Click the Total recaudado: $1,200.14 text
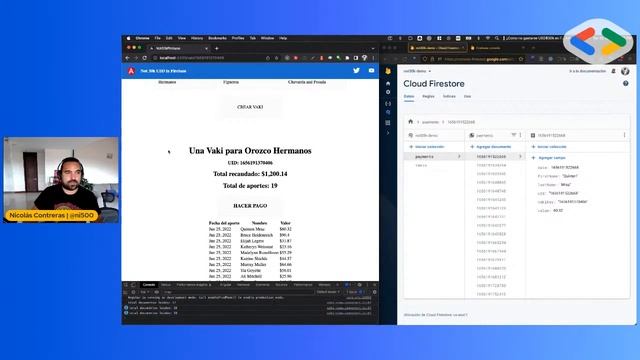640x360 pixels. (x=250, y=174)
